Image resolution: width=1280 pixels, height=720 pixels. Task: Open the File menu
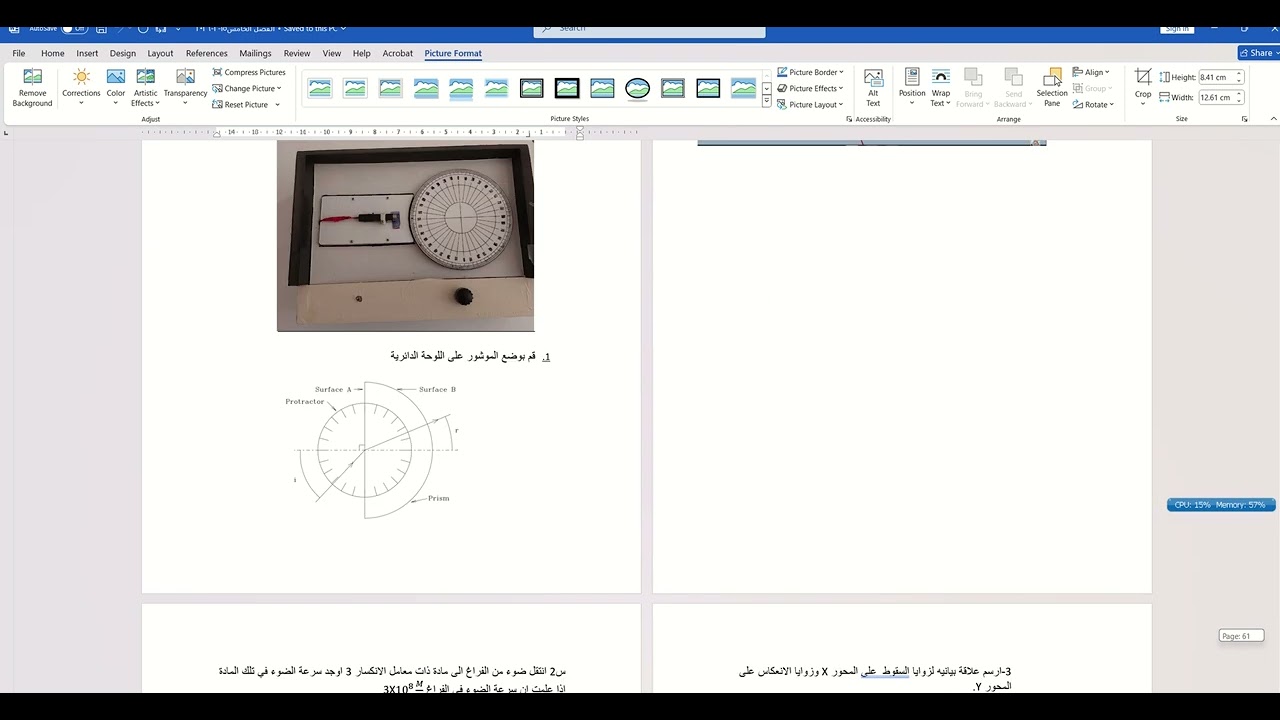click(19, 53)
